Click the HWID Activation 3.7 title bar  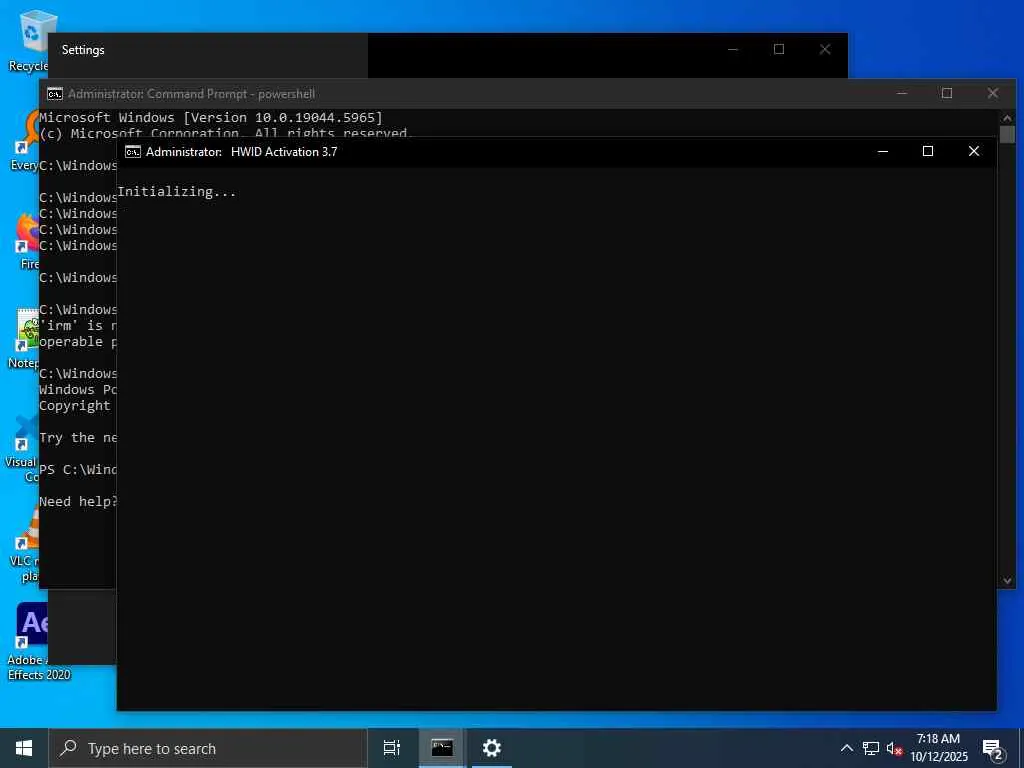click(x=496, y=152)
